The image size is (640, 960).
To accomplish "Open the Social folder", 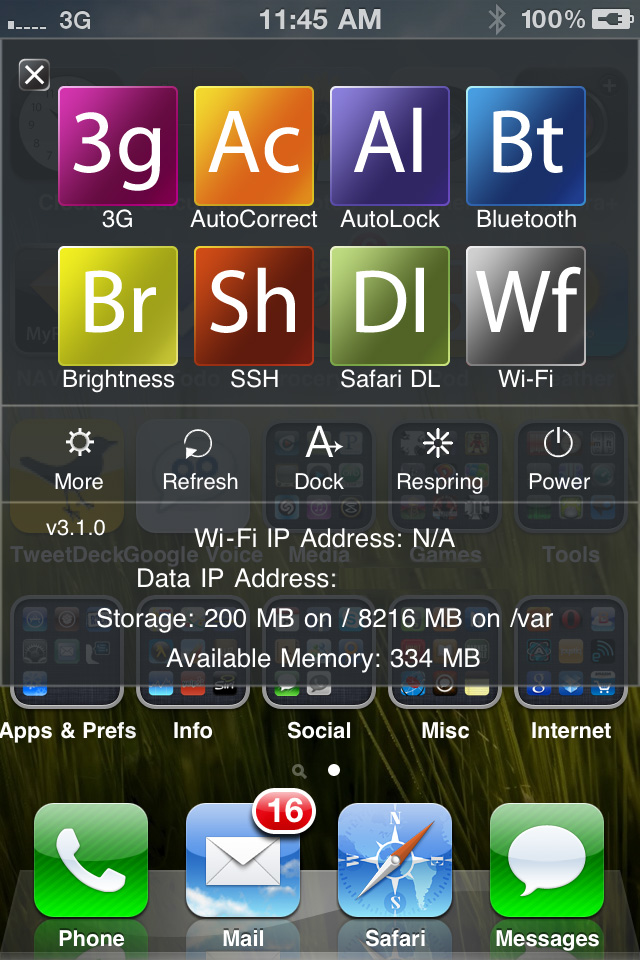I will tap(319, 651).
